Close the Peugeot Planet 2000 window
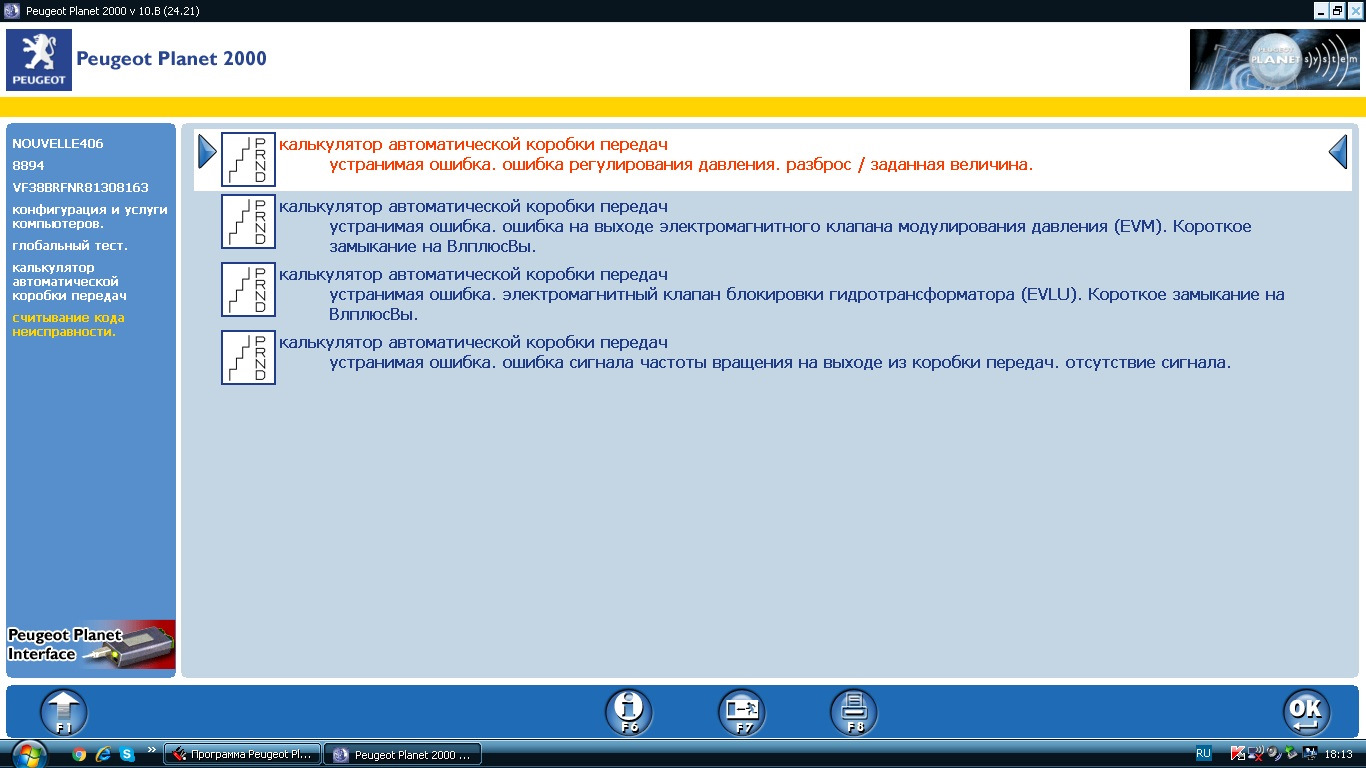The width and height of the screenshot is (1366, 768). pos(1355,9)
